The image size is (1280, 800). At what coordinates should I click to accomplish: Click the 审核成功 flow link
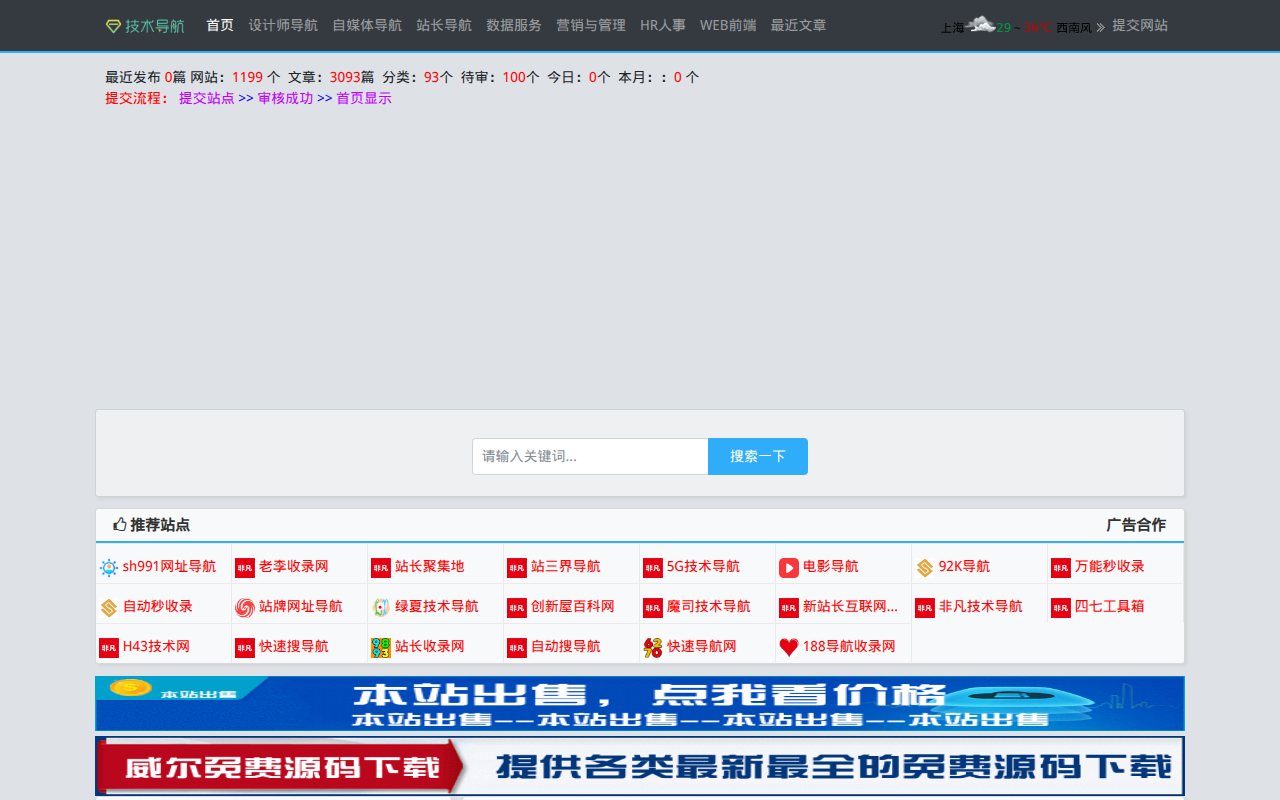(285, 98)
